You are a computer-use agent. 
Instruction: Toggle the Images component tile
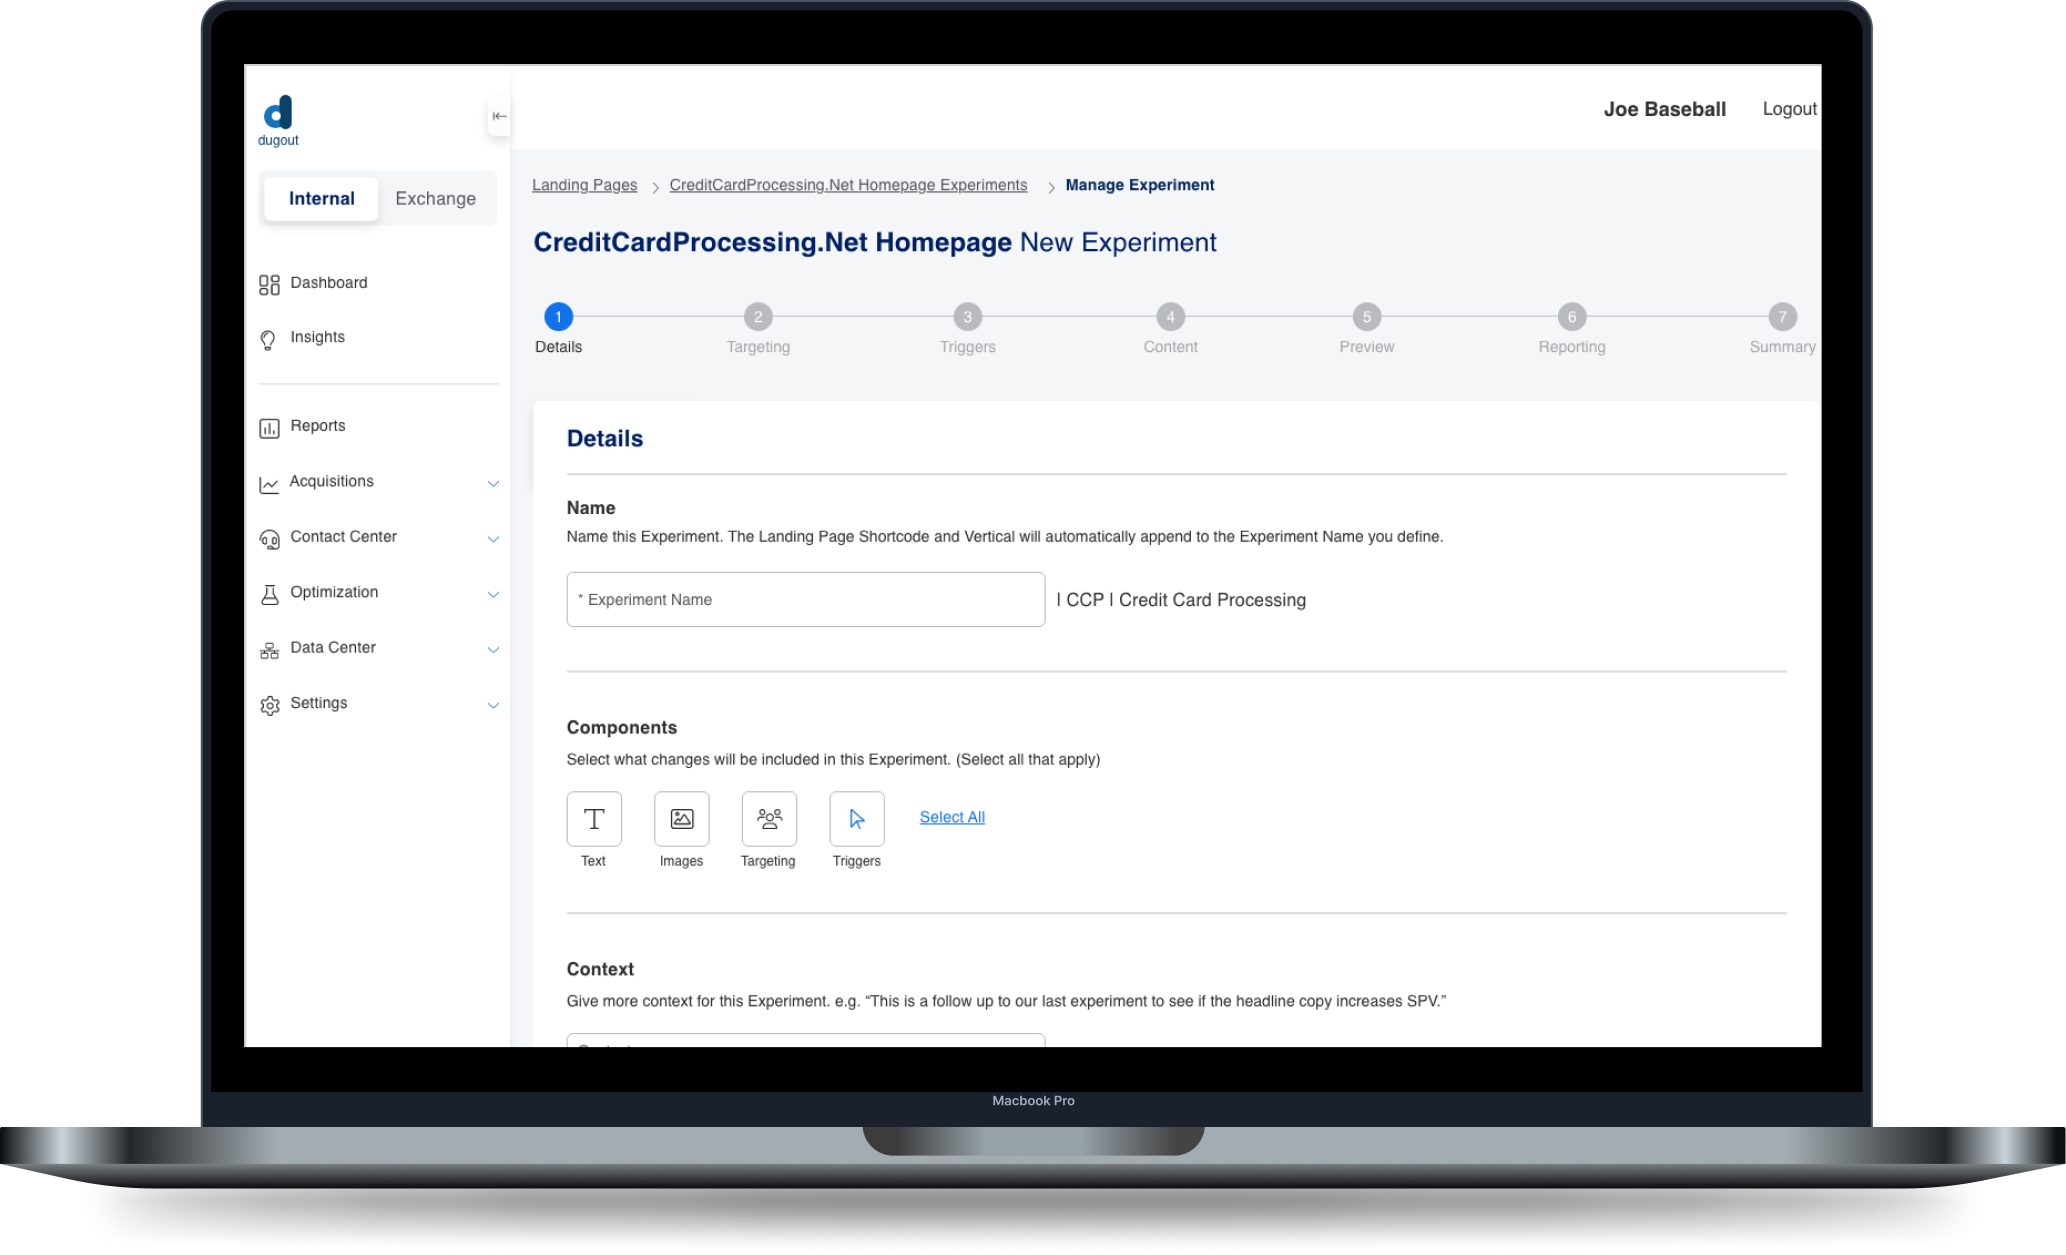(682, 819)
